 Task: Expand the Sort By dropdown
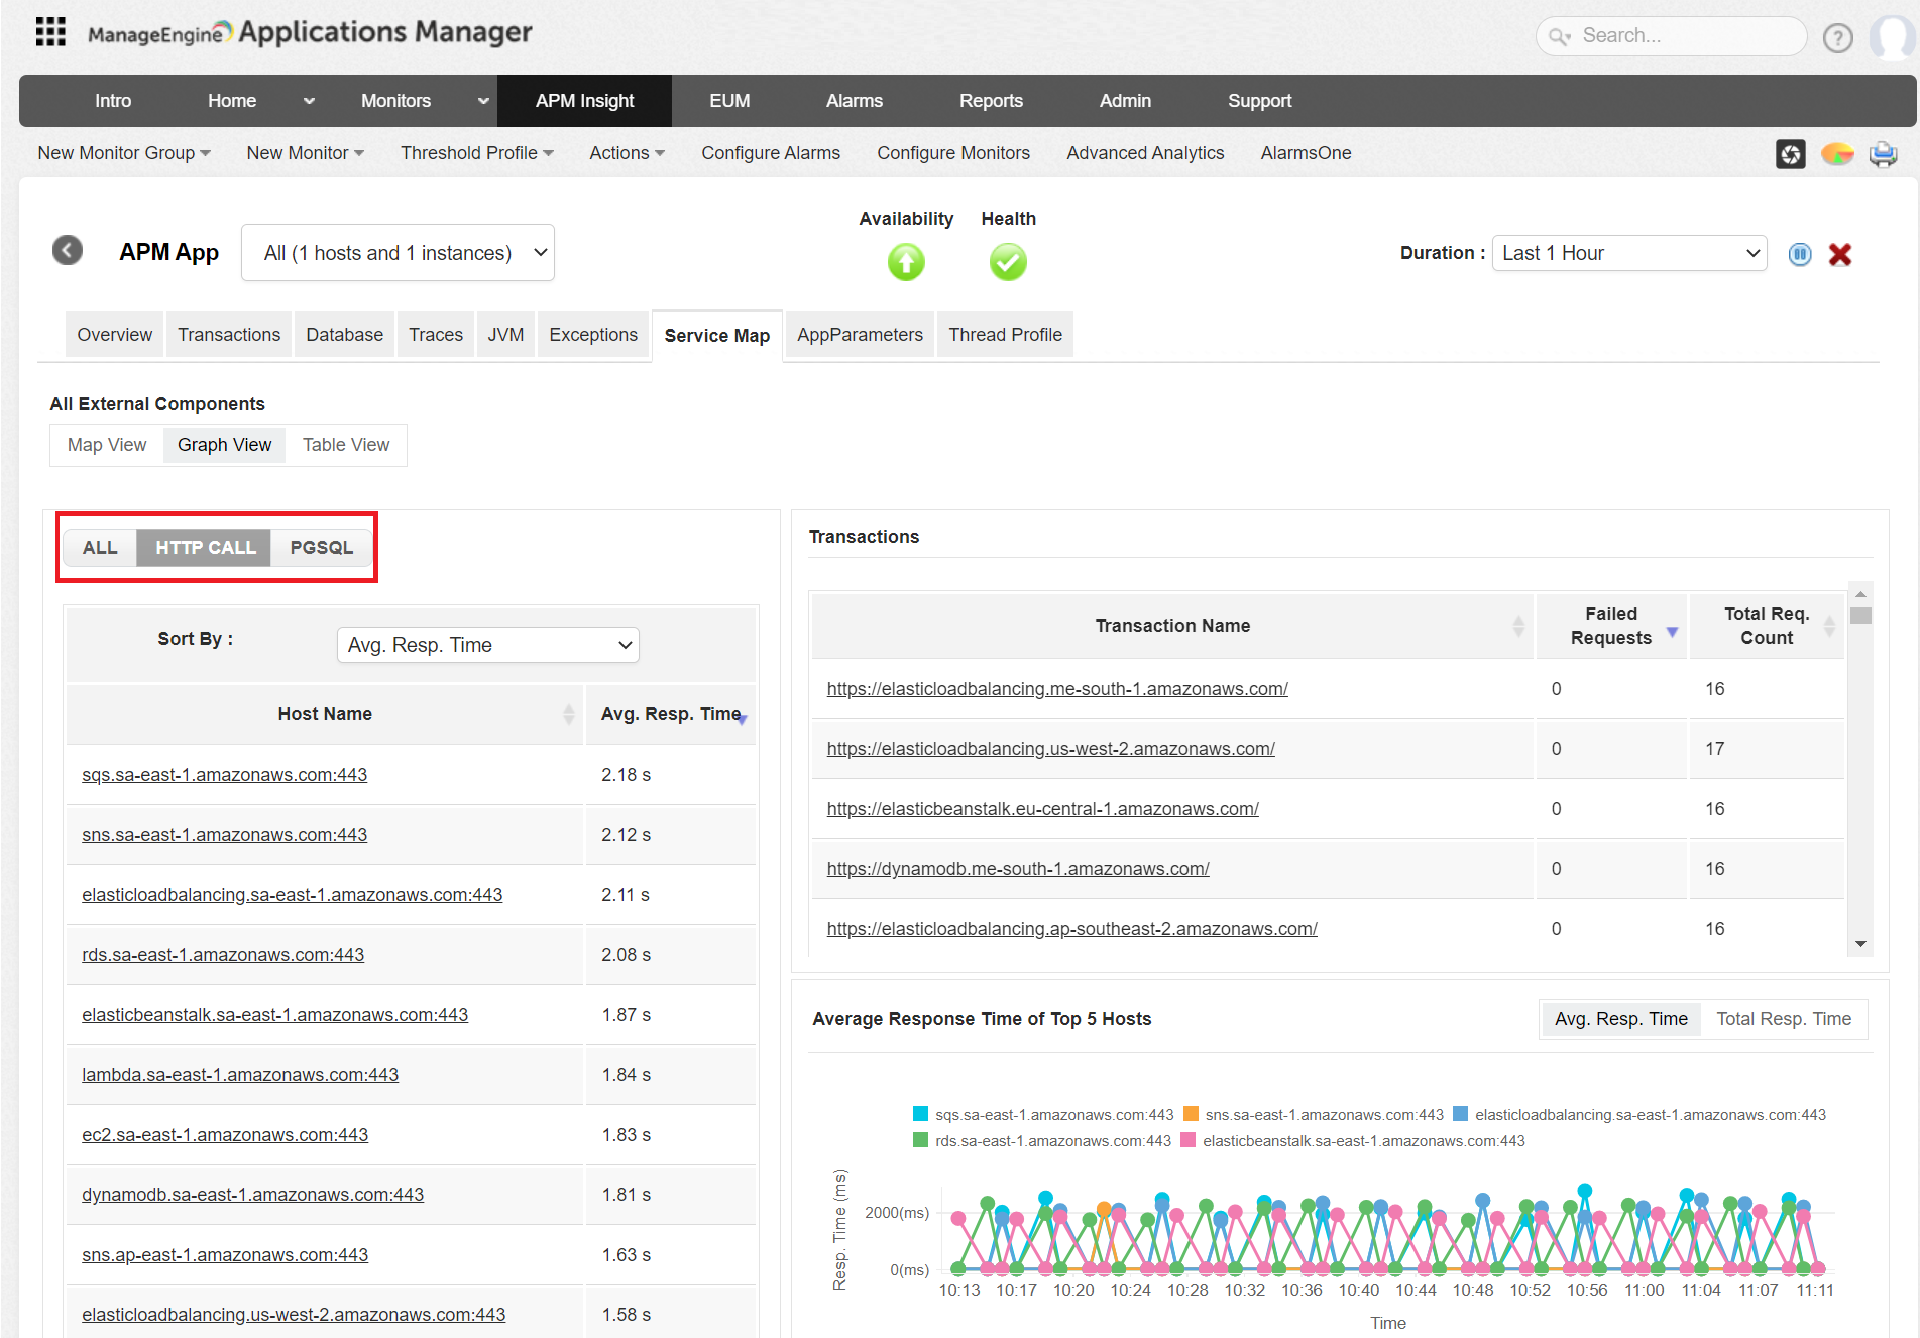click(x=488, y=645)
